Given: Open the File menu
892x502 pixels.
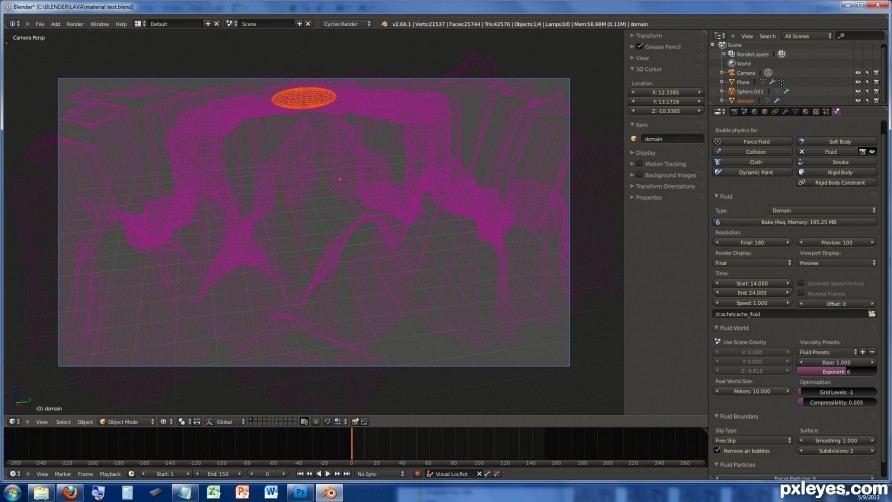Looking at the screenshot, I should coord(40,24).
